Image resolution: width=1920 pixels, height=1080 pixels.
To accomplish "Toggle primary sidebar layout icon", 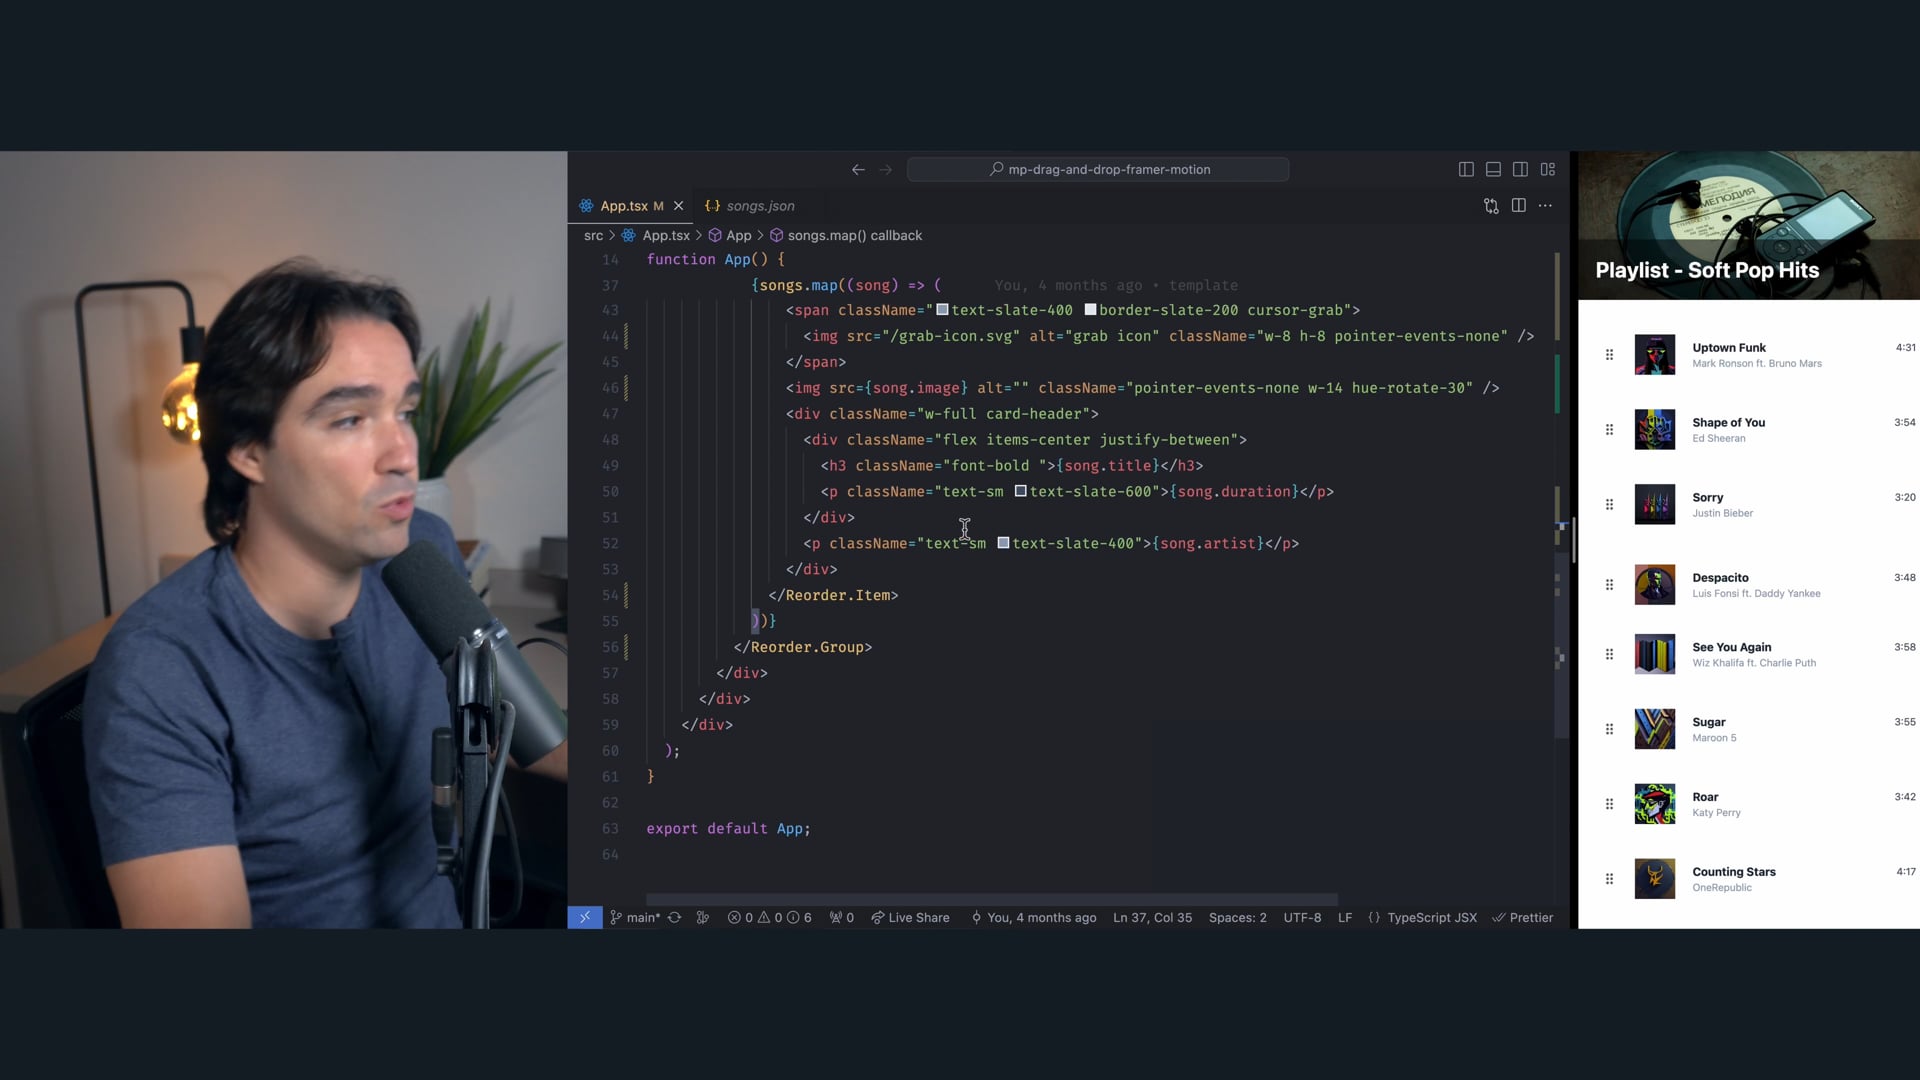I will 1466,170.
